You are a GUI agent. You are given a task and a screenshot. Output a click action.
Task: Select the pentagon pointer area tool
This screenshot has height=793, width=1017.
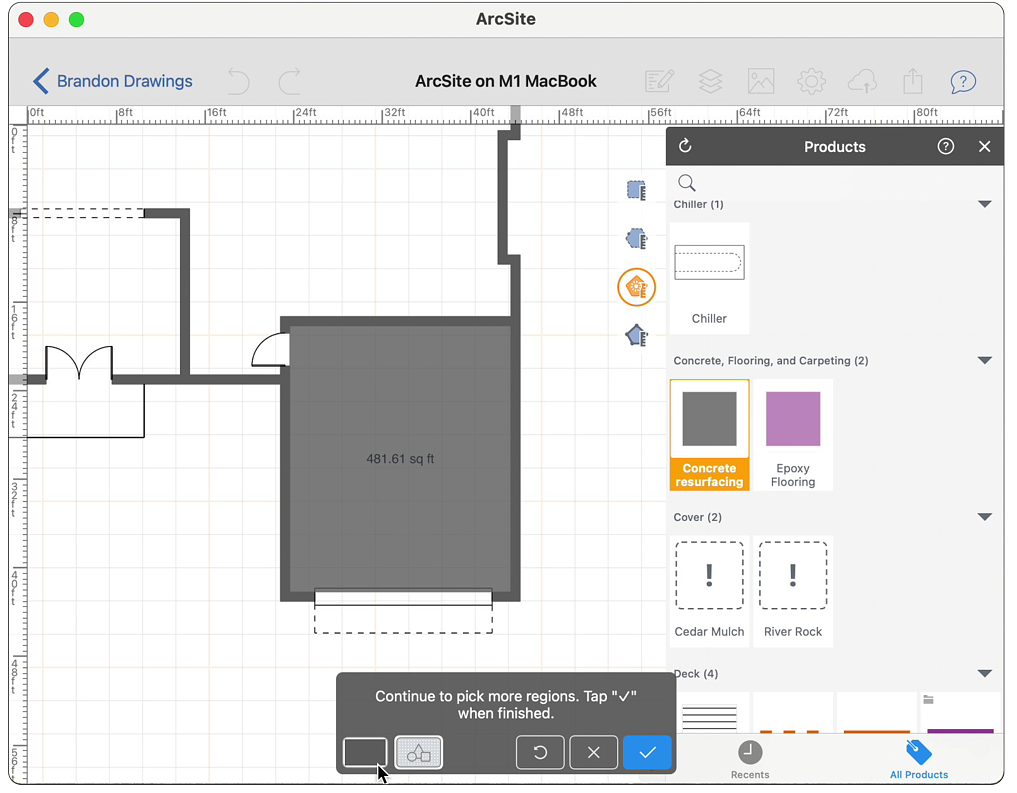pyautogui.click(x=636, y=335)
